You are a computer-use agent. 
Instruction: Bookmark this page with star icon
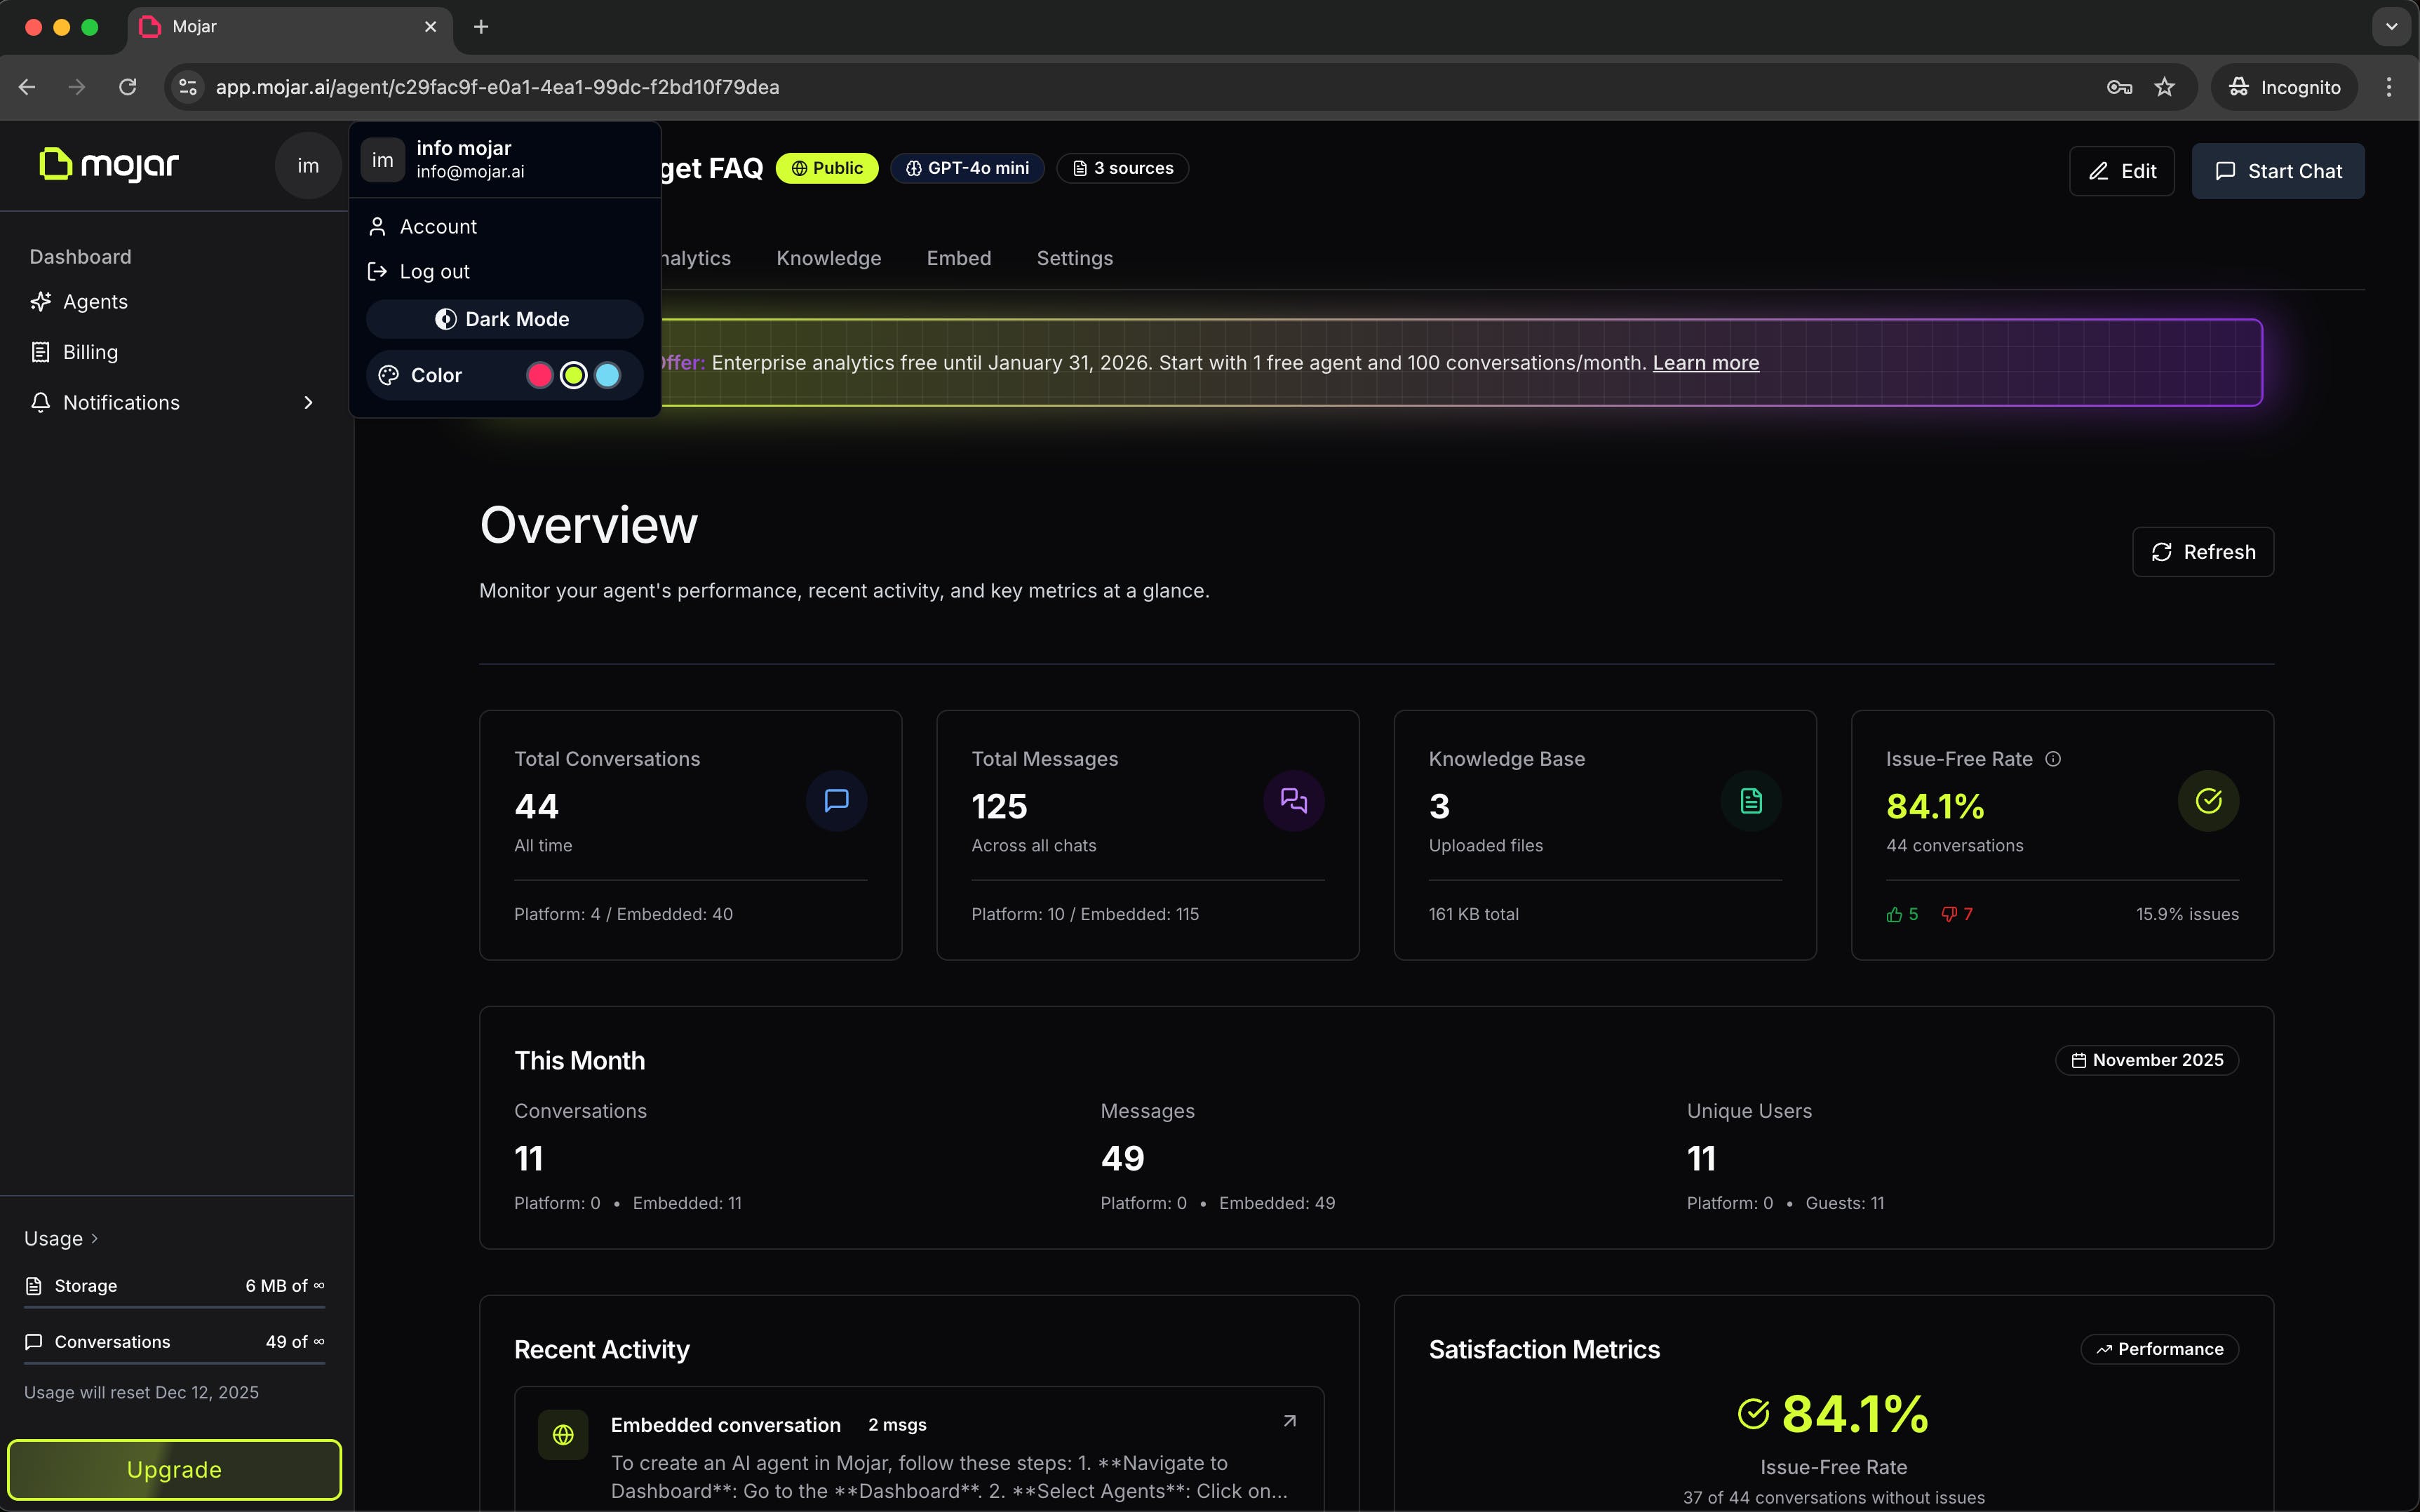2164,87
